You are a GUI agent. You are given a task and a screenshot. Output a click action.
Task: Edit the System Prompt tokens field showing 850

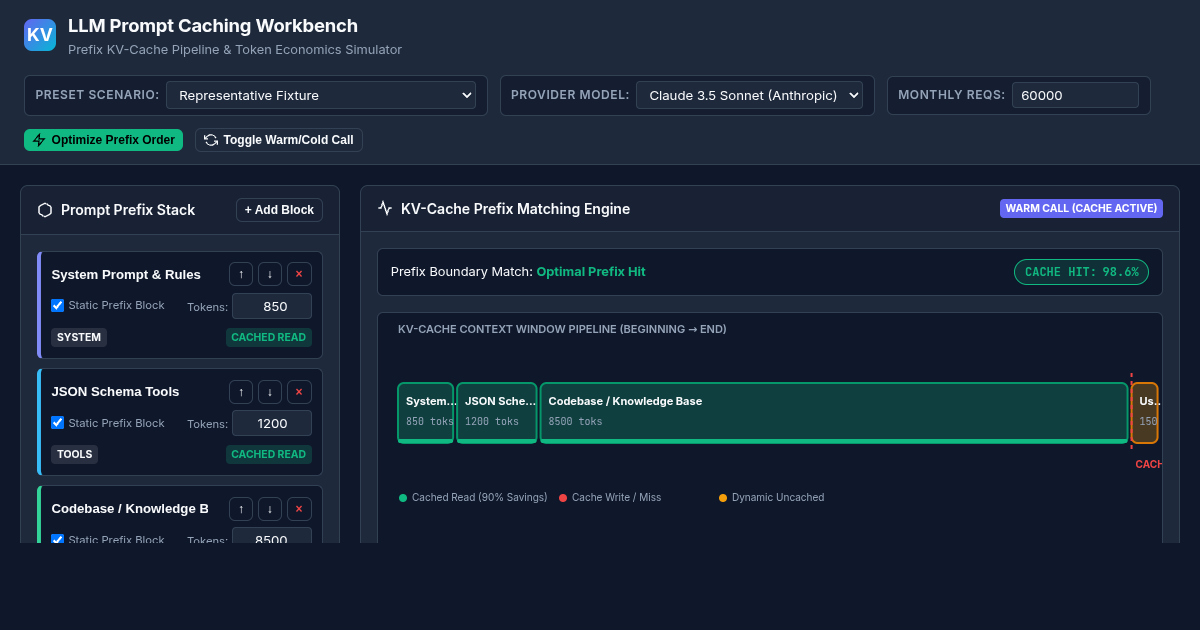[272, 306]
